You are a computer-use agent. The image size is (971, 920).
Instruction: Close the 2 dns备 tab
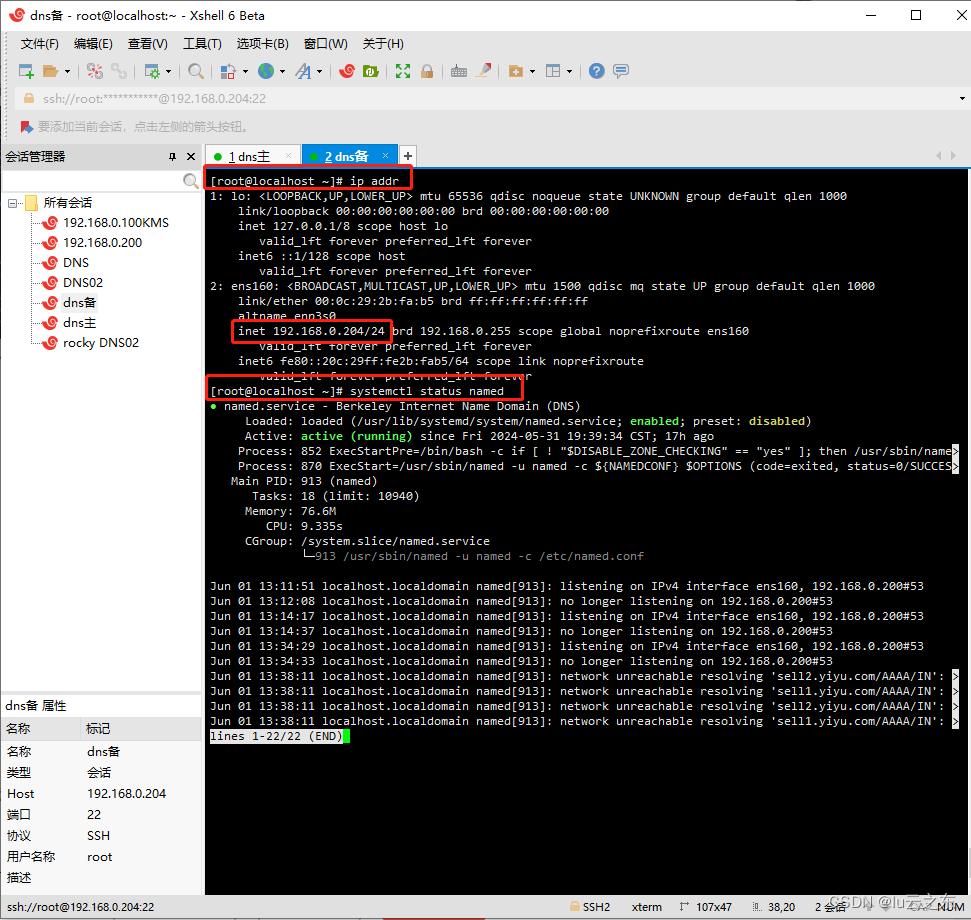385,156
